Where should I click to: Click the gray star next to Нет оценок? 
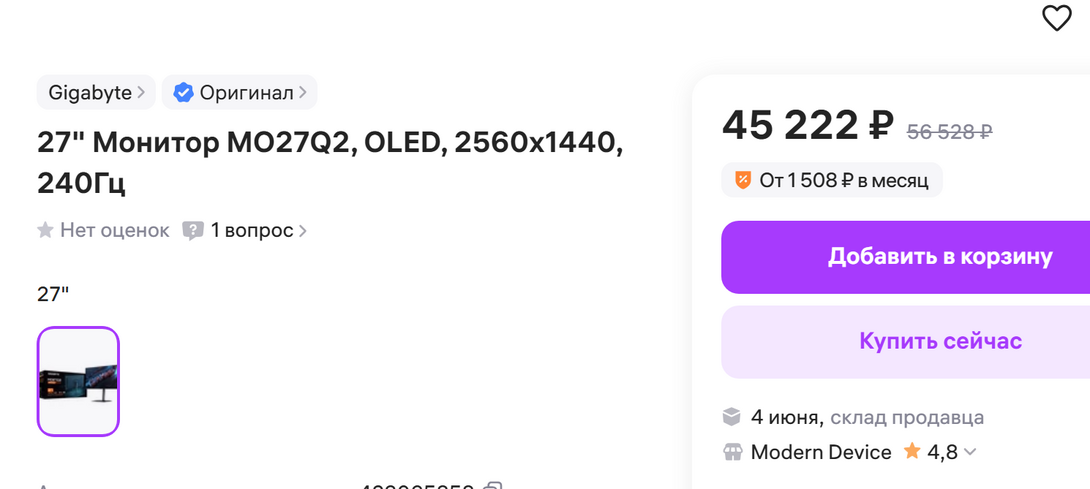tap(45, 231)
